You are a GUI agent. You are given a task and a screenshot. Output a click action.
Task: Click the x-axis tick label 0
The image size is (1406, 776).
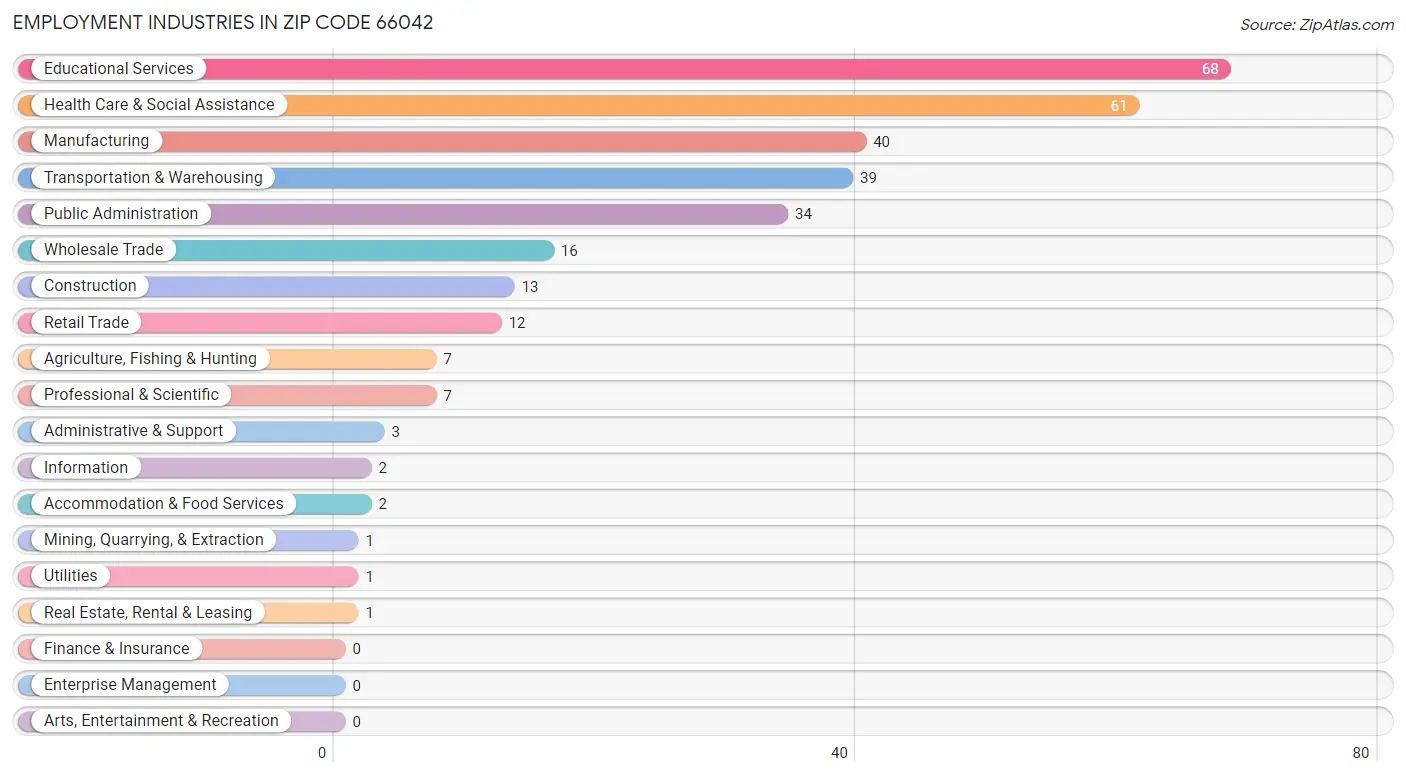pyautogui.click(x=322, y=753)
